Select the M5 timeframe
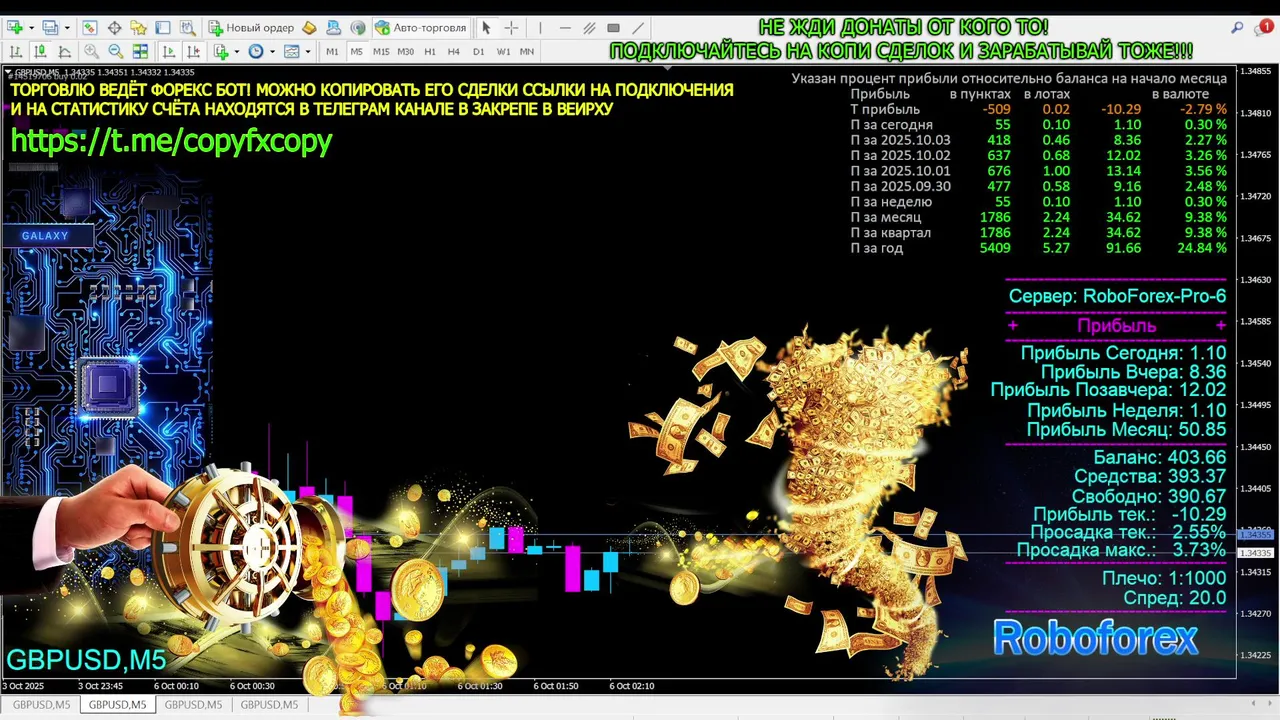1280x720 pixels. click(357, 51)
